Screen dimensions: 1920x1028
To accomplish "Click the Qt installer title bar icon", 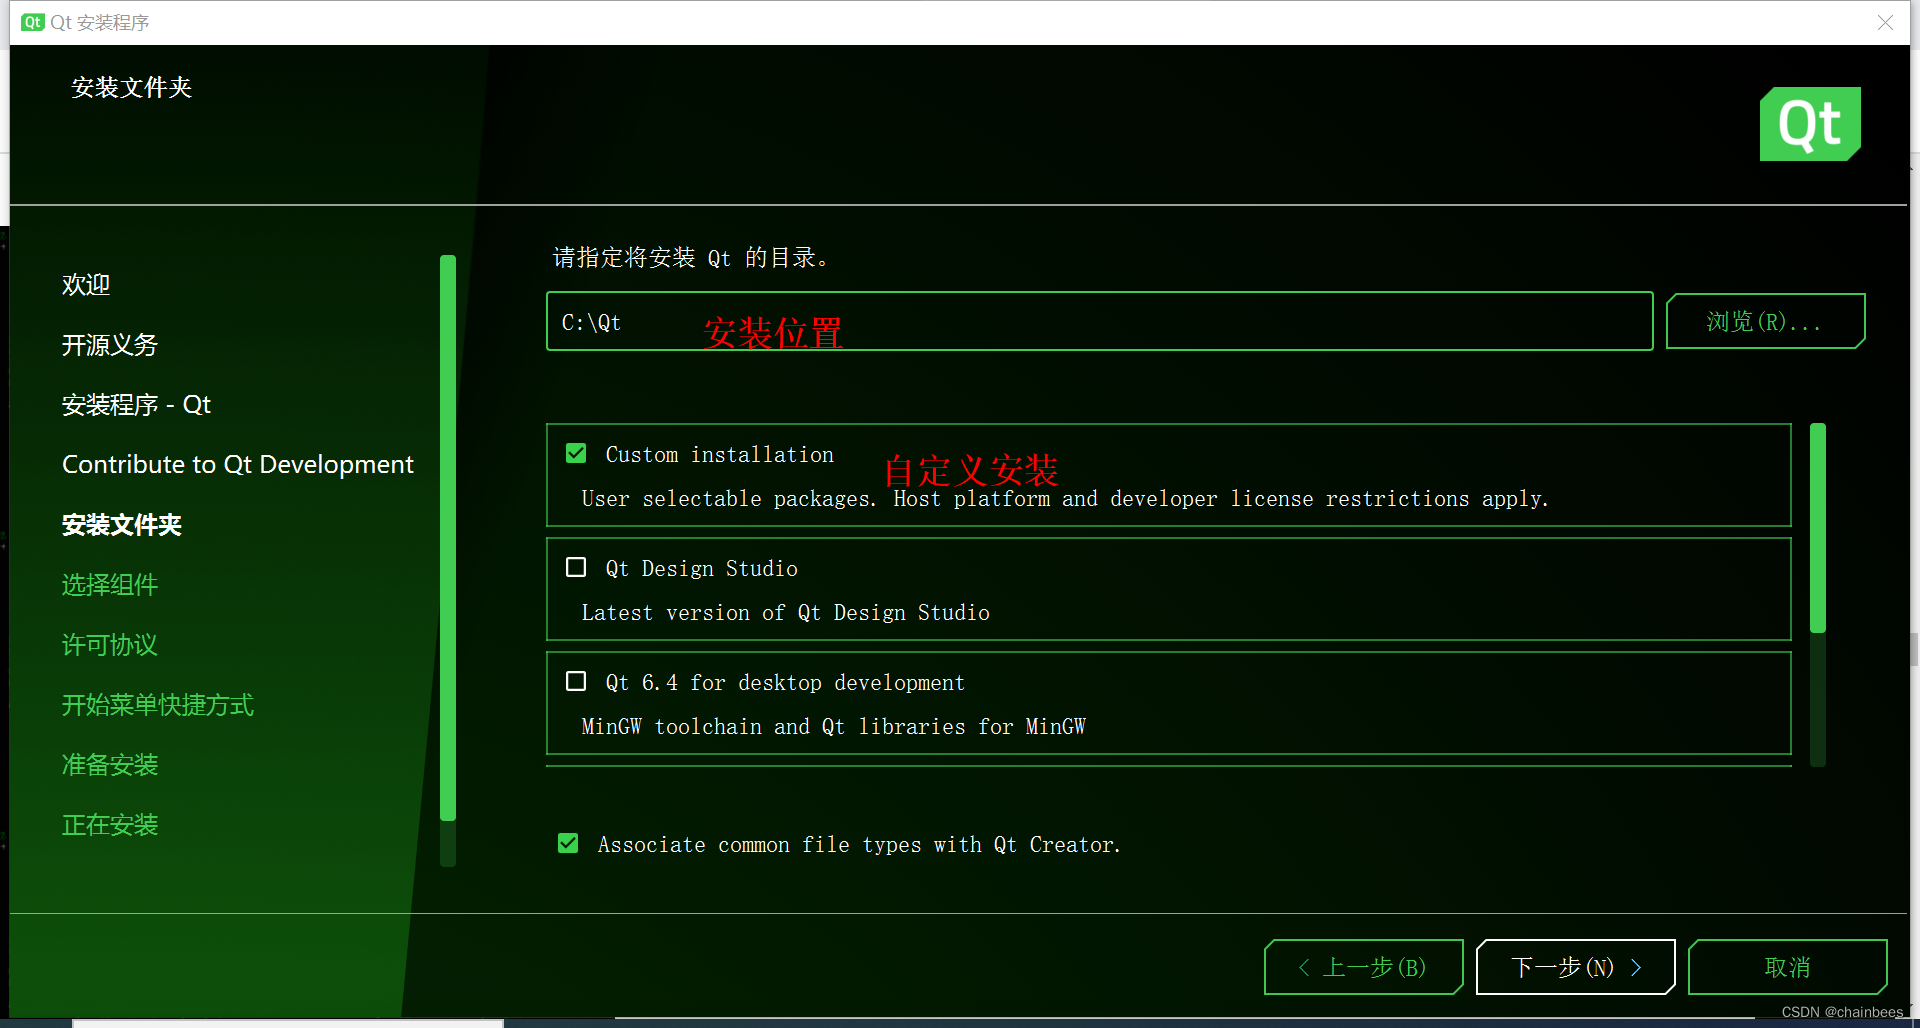I will (33, 22).
